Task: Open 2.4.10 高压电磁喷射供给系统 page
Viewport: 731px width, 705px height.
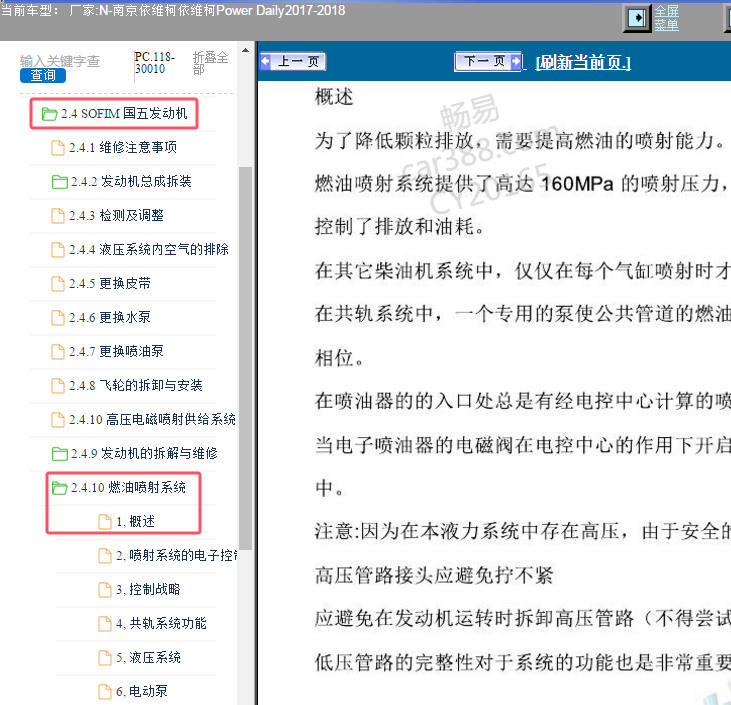Action: (152, 420)
